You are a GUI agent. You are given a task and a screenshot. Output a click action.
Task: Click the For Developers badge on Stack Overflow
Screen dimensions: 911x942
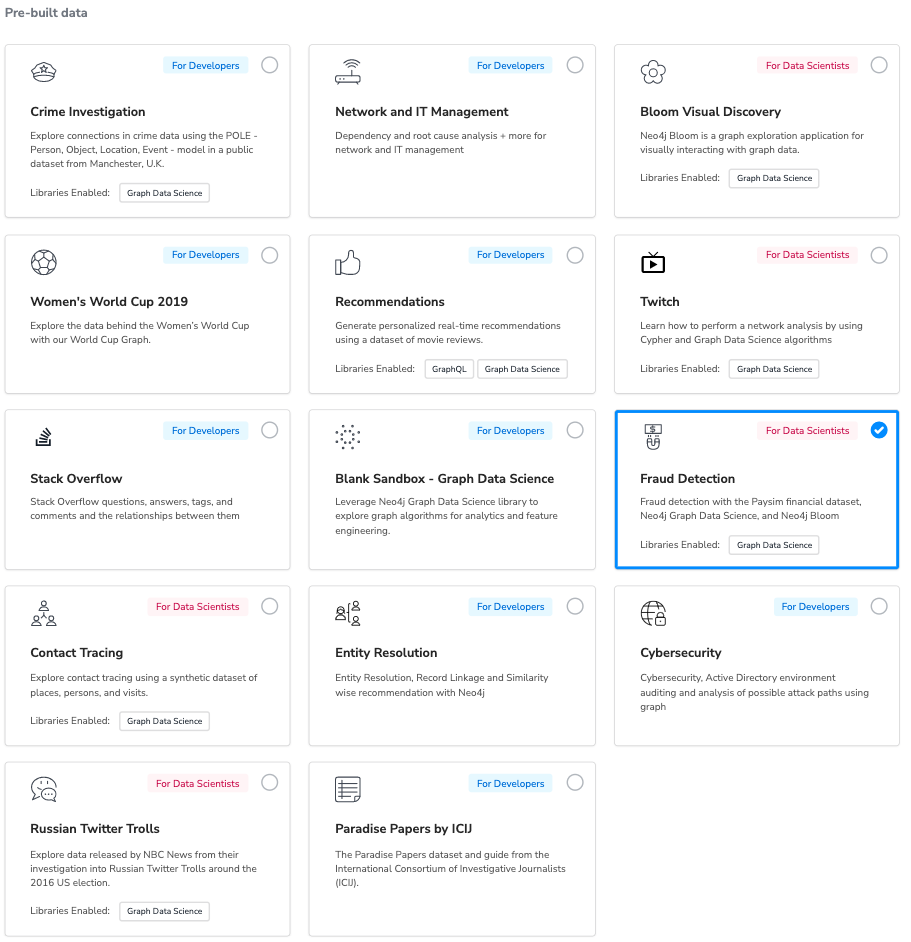[206, 431]
